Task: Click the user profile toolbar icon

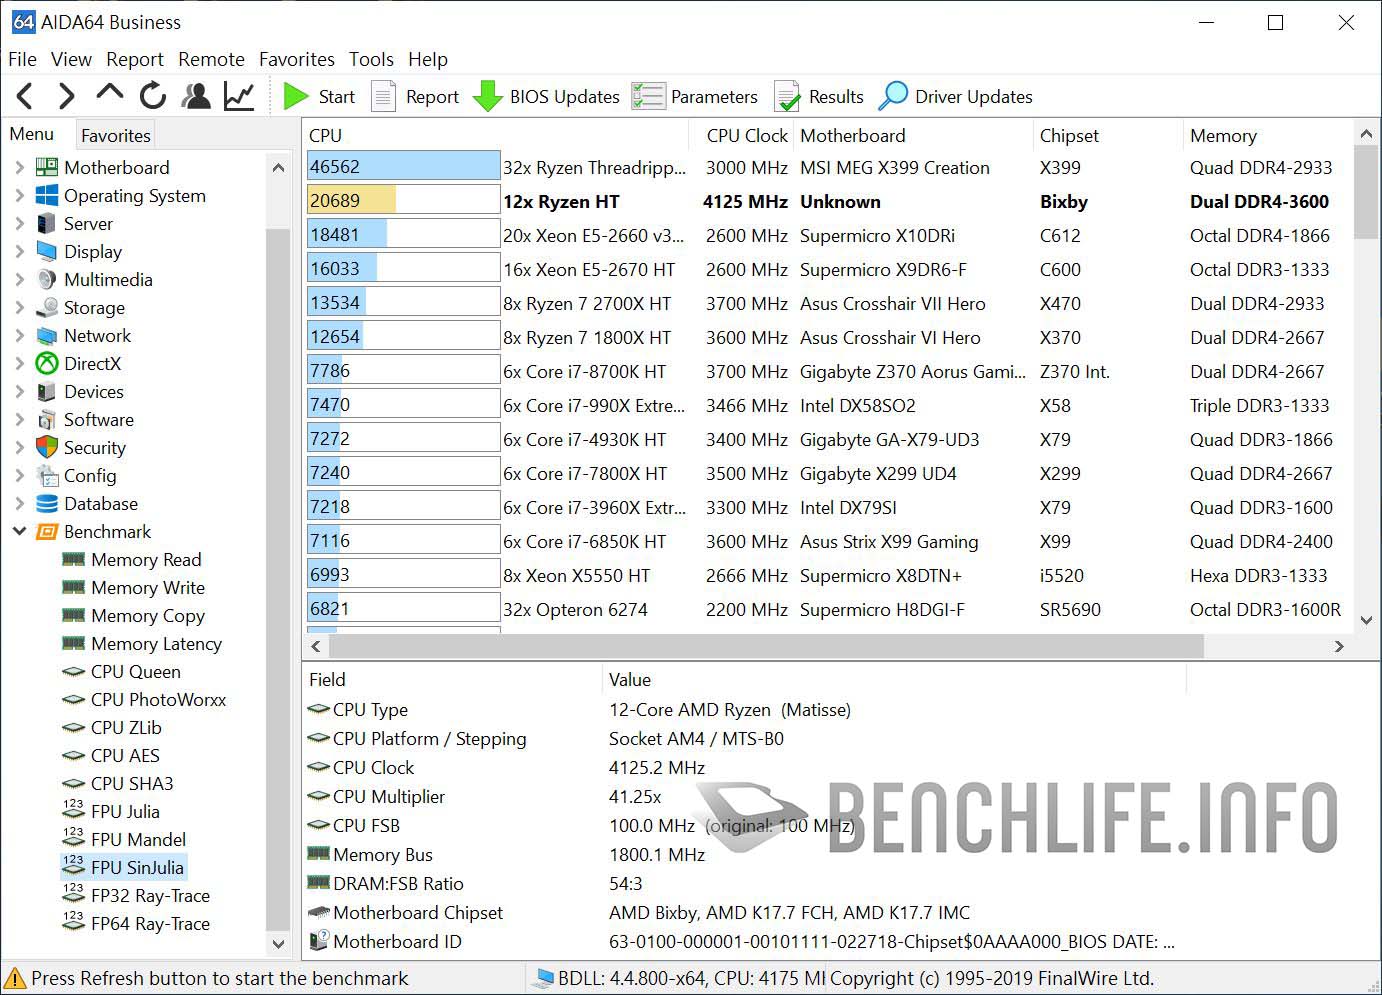Action: 196,96
